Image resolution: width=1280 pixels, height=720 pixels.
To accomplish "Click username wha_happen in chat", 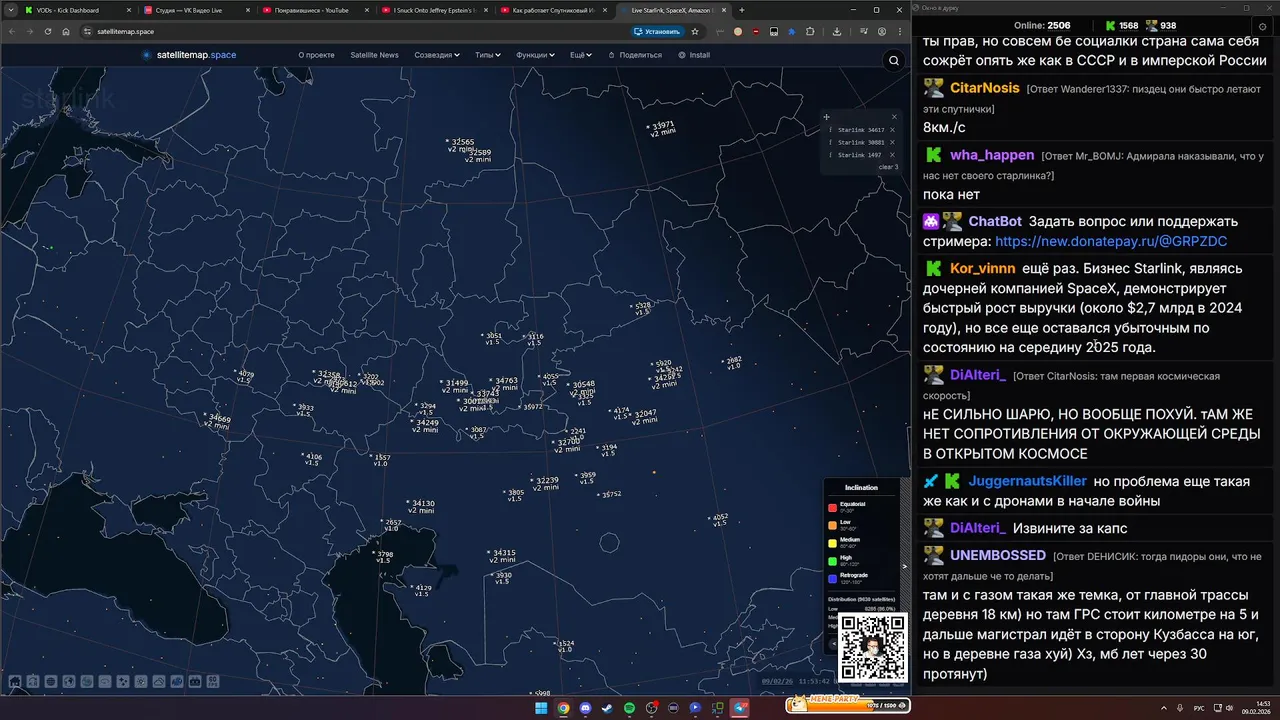I will click(x=992, y=155).
